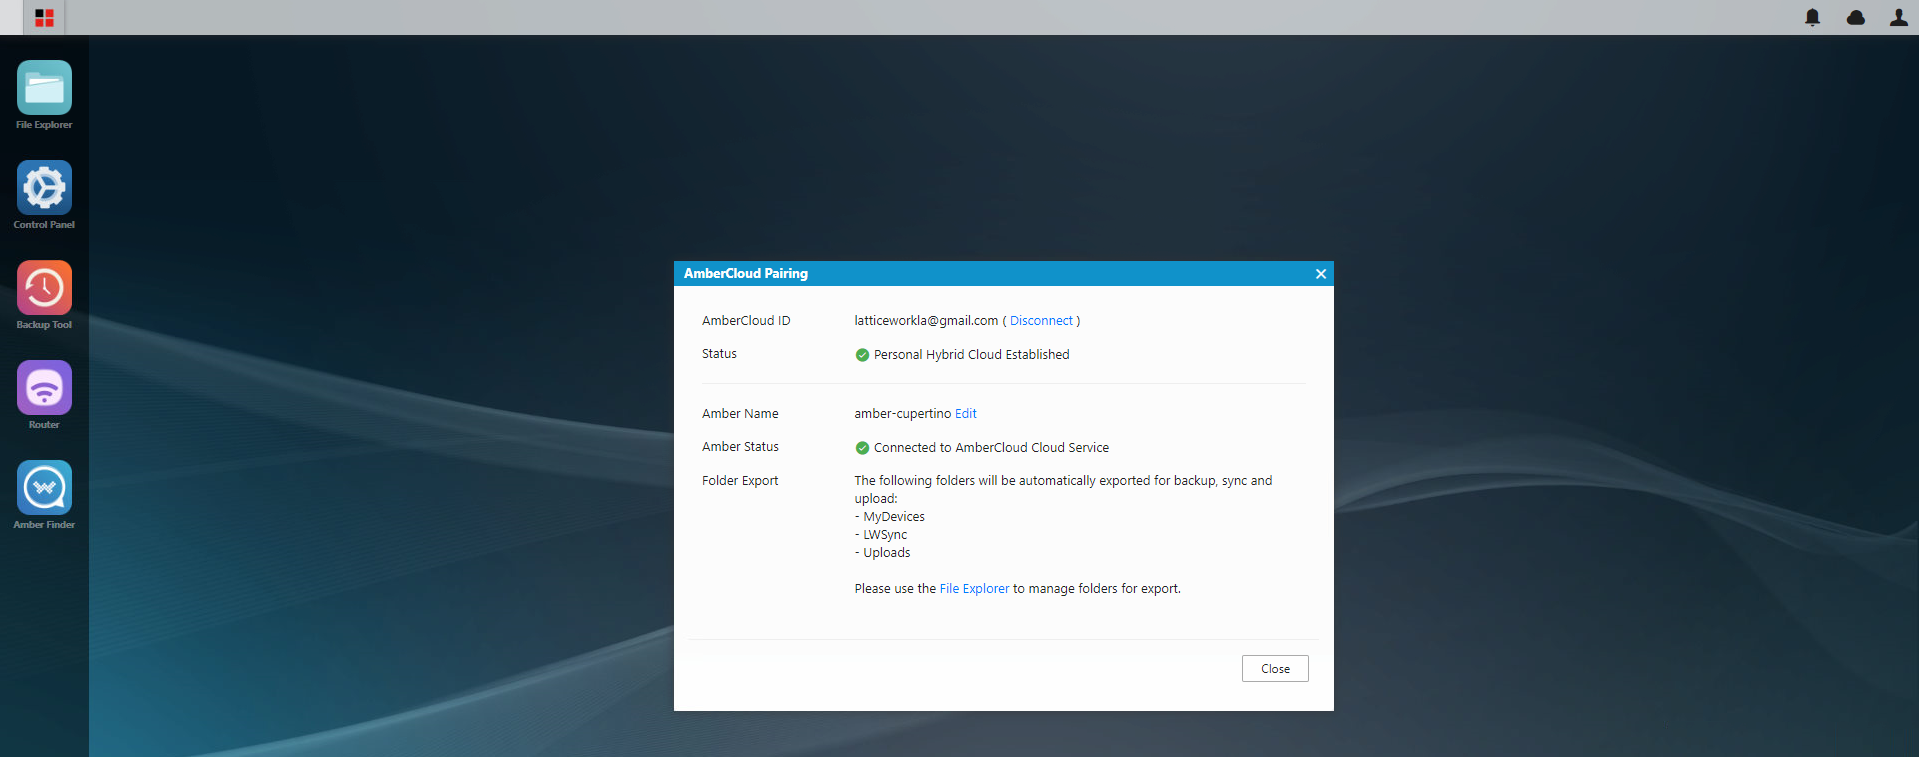The image size is (1919, 757).
Task: Click the green check beside Connected status
Action: tap(862, 448)
